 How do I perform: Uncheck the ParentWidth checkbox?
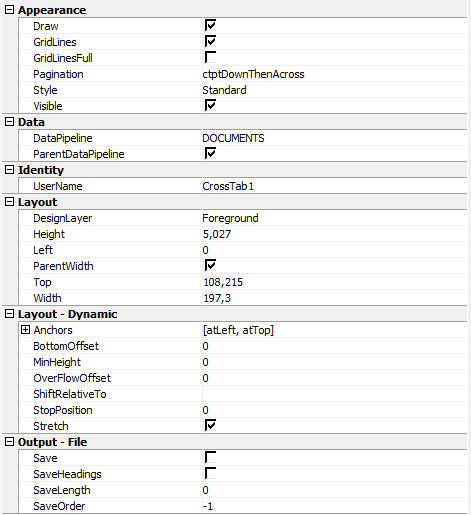pyautogui.click(x=210, y=265)
